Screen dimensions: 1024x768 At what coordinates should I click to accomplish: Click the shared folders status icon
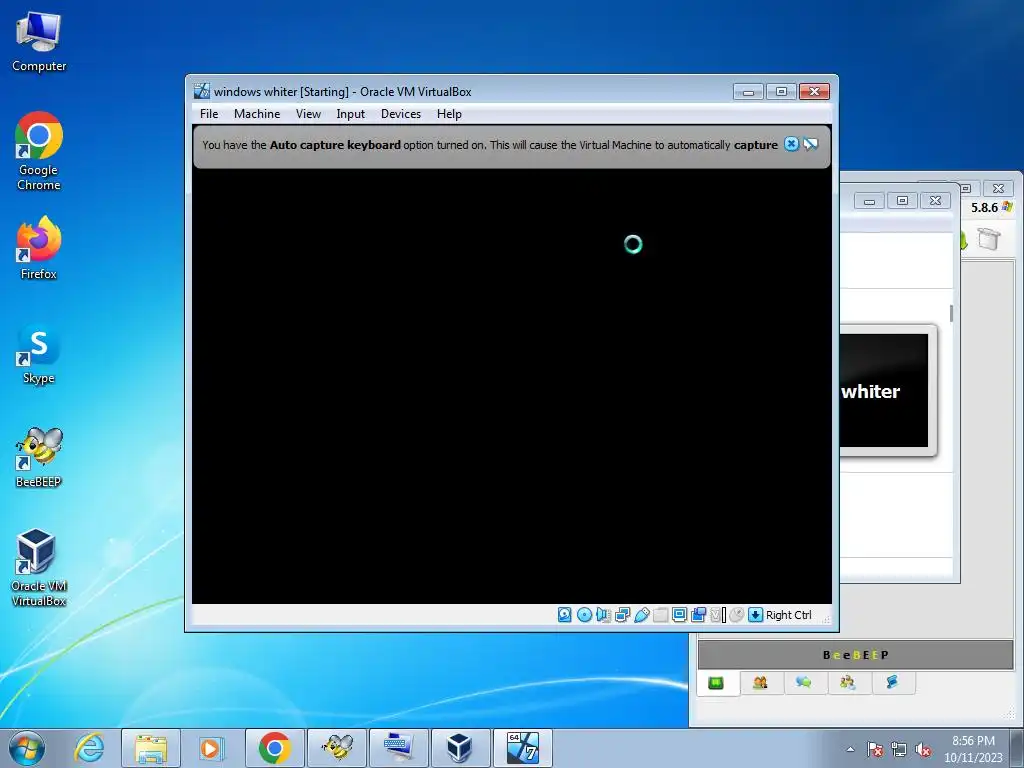click(x=660, y=615)
